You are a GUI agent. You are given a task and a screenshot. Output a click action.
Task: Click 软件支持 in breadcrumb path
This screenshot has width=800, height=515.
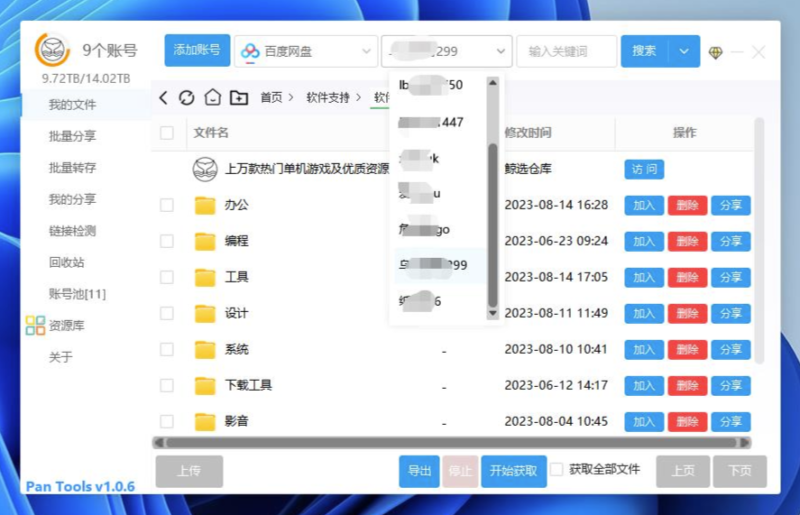pos(328,97)
